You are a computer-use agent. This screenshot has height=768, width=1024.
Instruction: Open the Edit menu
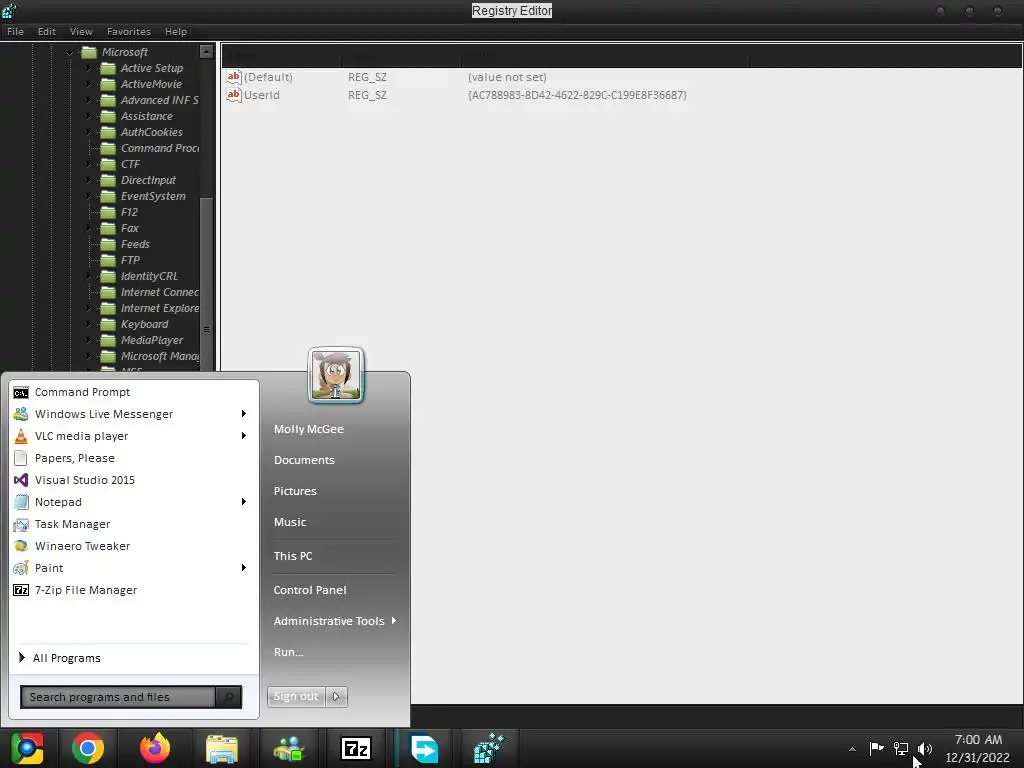click(x=46, y=31)
